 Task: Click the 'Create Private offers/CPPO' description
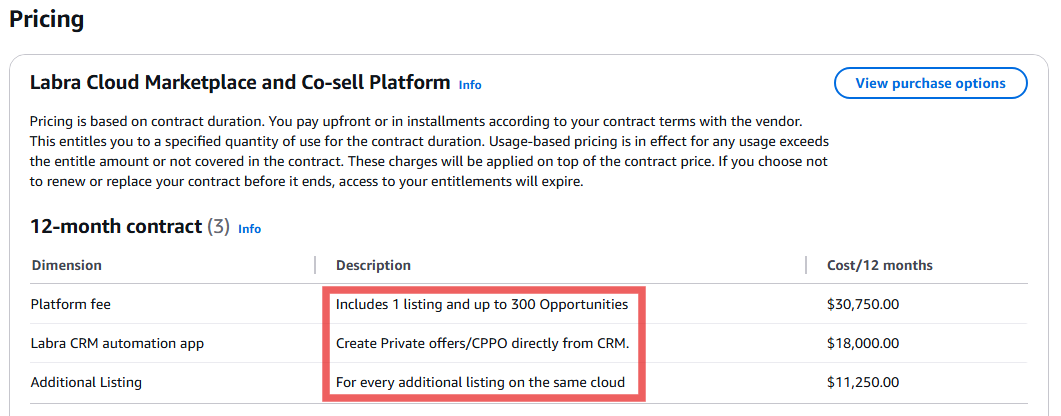pos(482,344)
